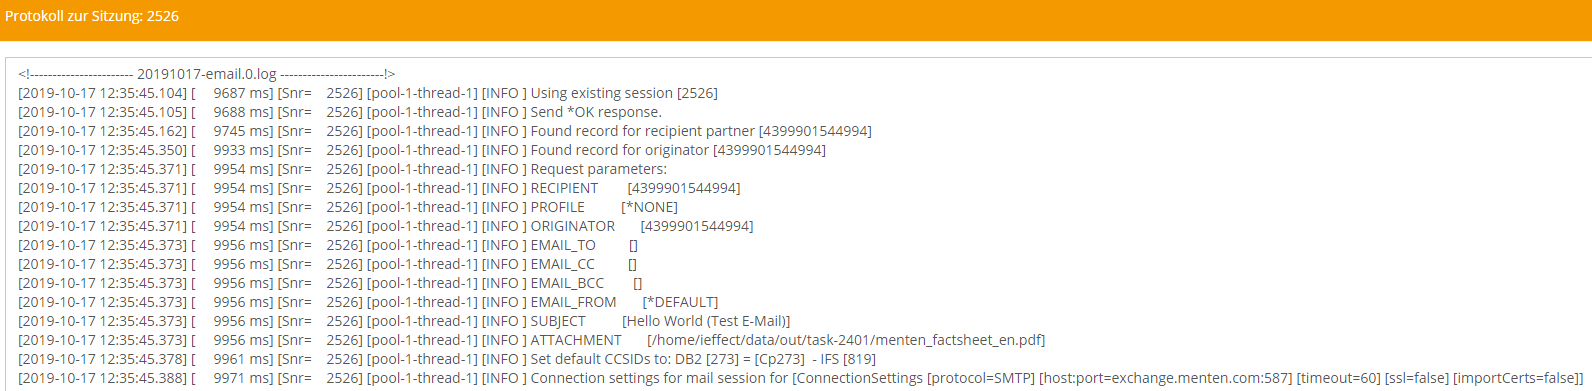Select the 'Set default CCSIDs' log line
This screenshot has width=1592, height=391.
coord(447,359)
